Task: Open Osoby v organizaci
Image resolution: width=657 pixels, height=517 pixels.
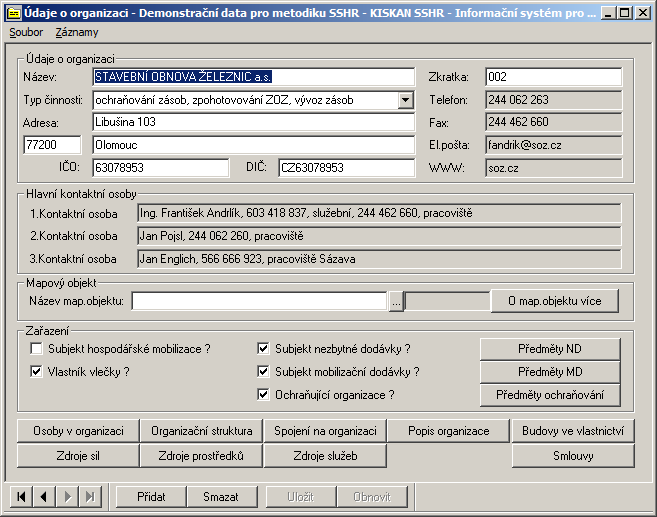Action: (78, 431)
